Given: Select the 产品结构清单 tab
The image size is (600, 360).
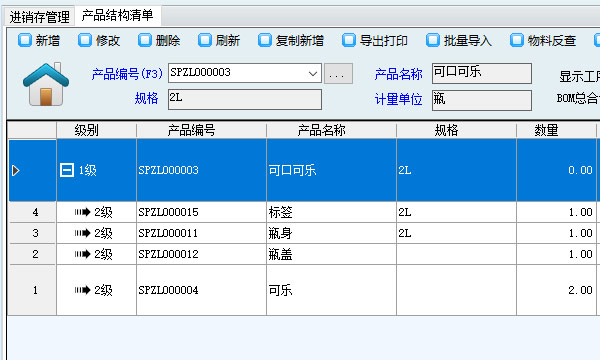Looking at the screenshot, I should [117, 16].
